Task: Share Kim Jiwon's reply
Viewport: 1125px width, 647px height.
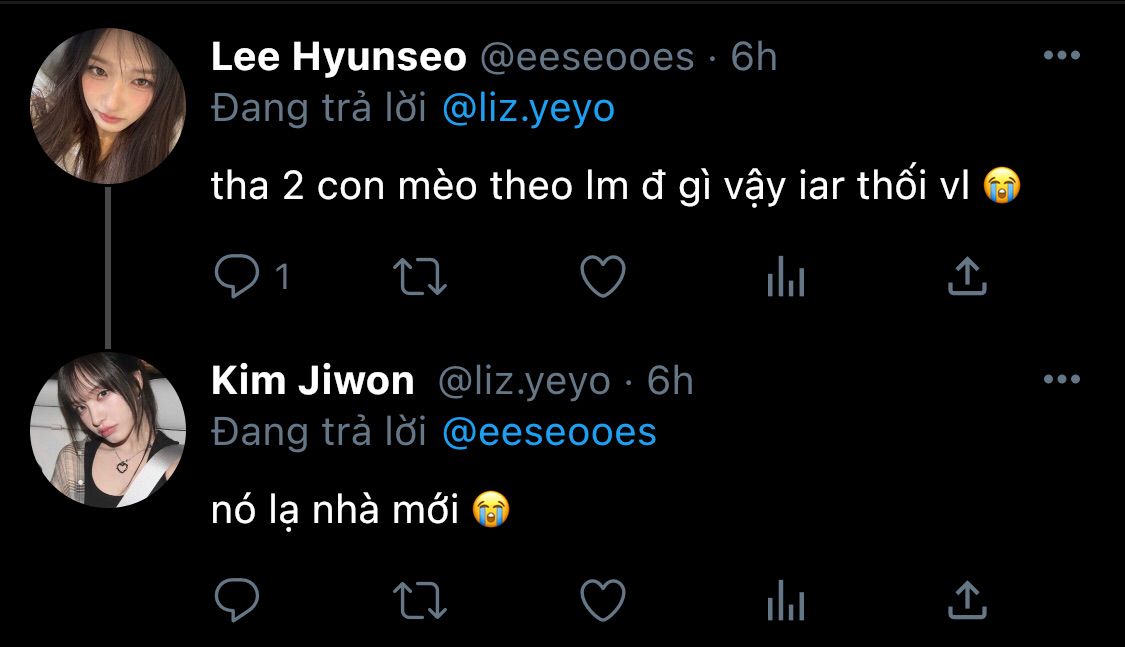Action: point(967,600)
